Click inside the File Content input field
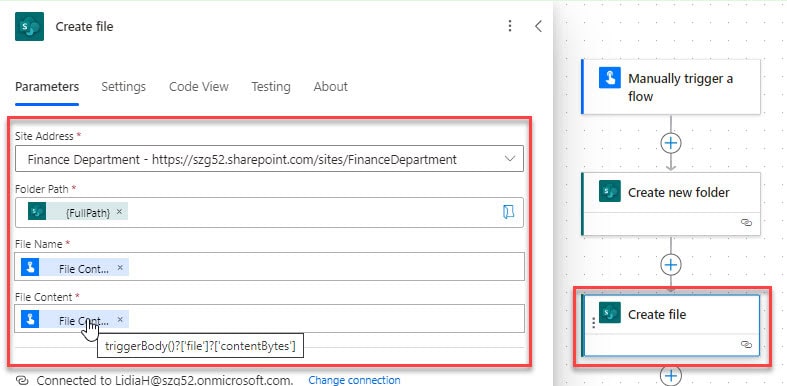This screenshot has height=386, width=787. (x=270, y=319)
